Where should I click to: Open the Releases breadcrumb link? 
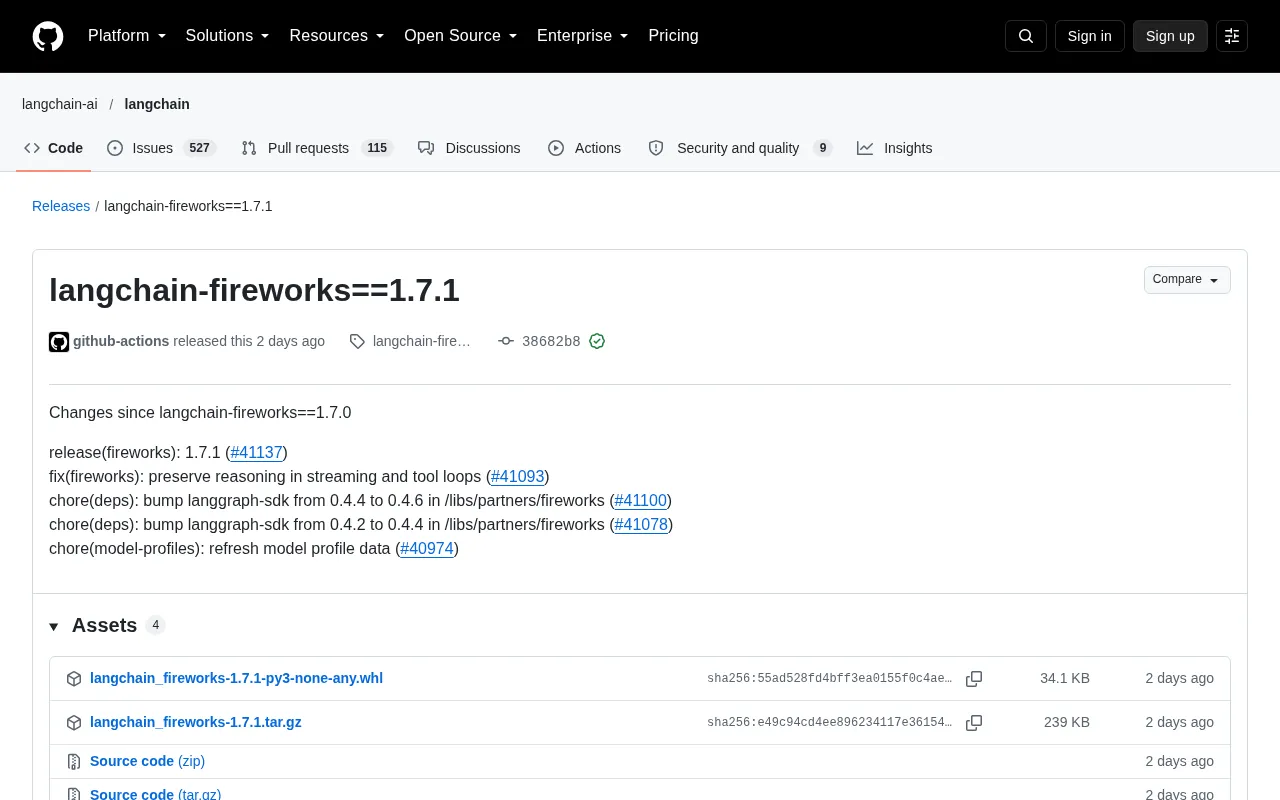pos(61,206)
